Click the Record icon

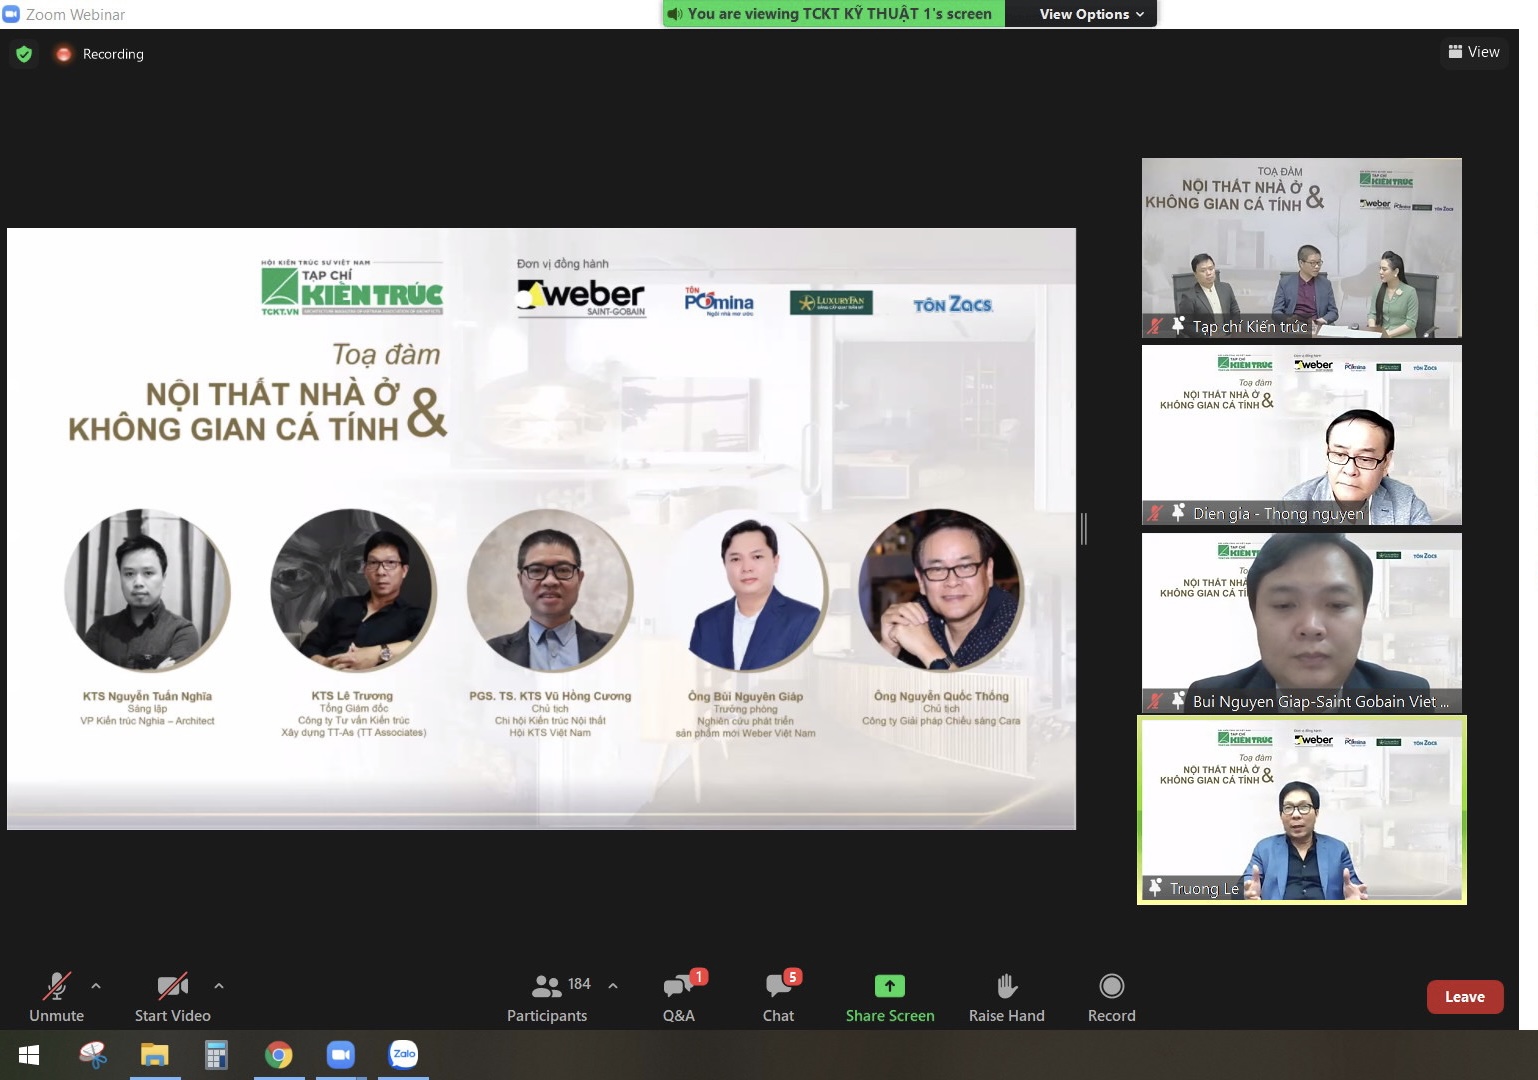1111,987
